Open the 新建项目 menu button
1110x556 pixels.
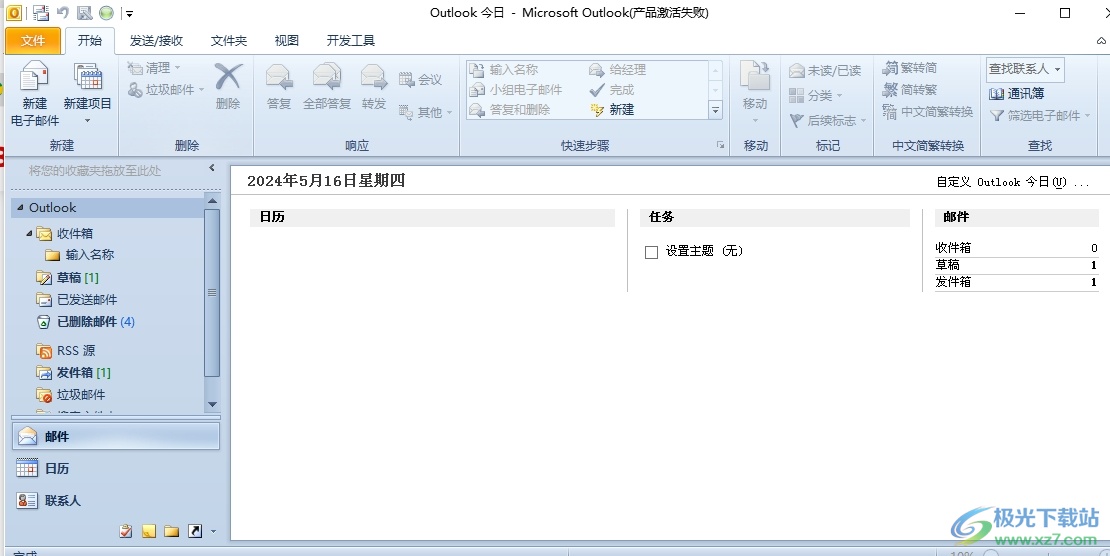[88, 94]
